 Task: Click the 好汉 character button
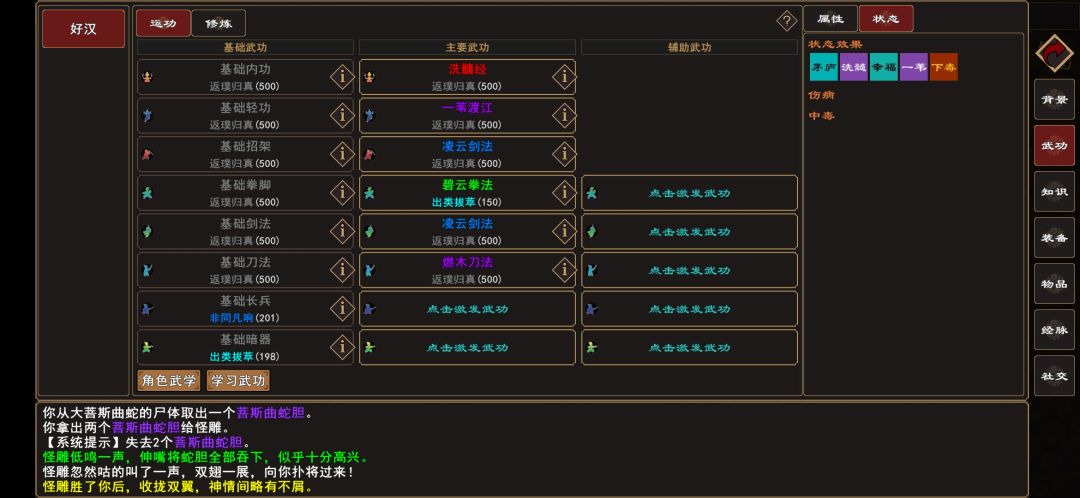83,29
